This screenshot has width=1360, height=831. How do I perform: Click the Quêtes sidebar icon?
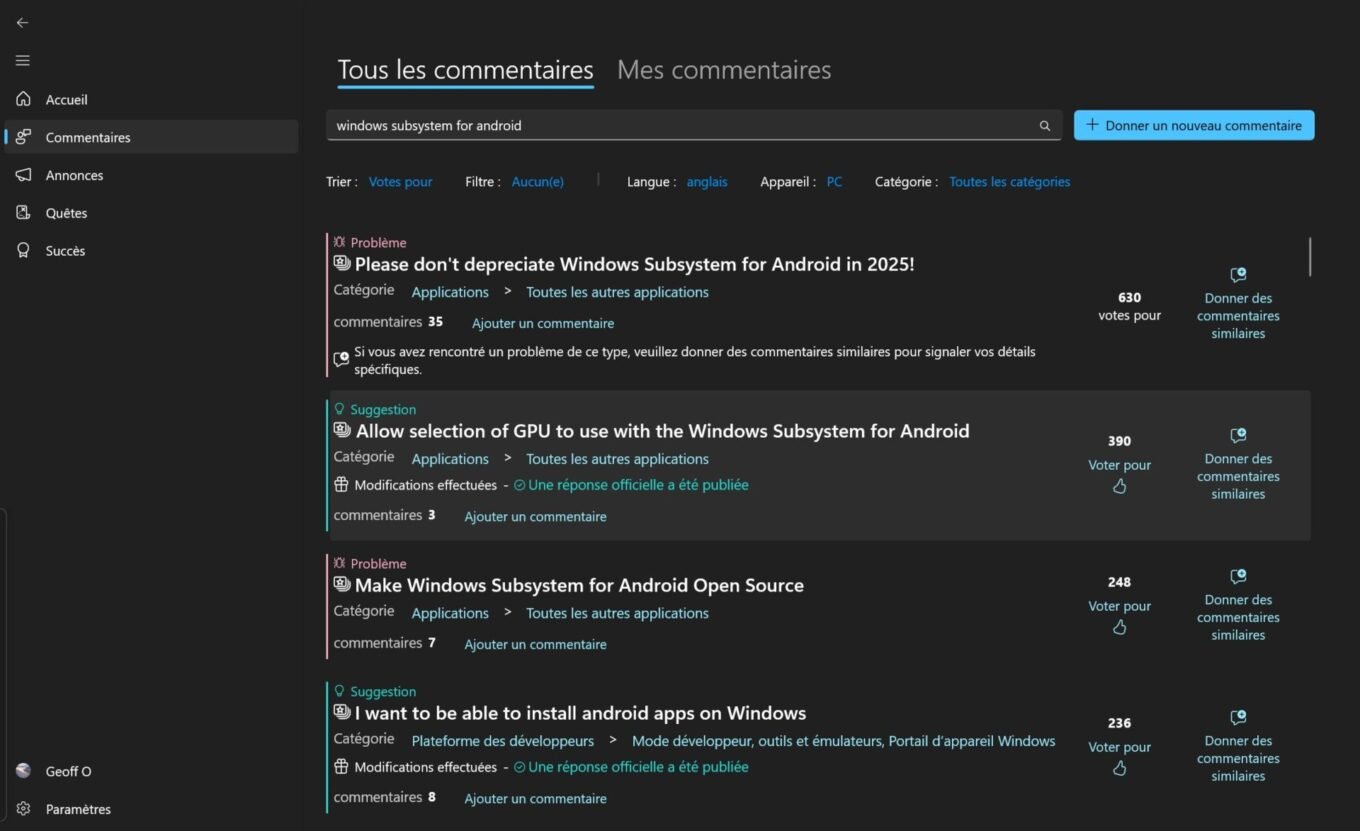[x=23, y=213]
